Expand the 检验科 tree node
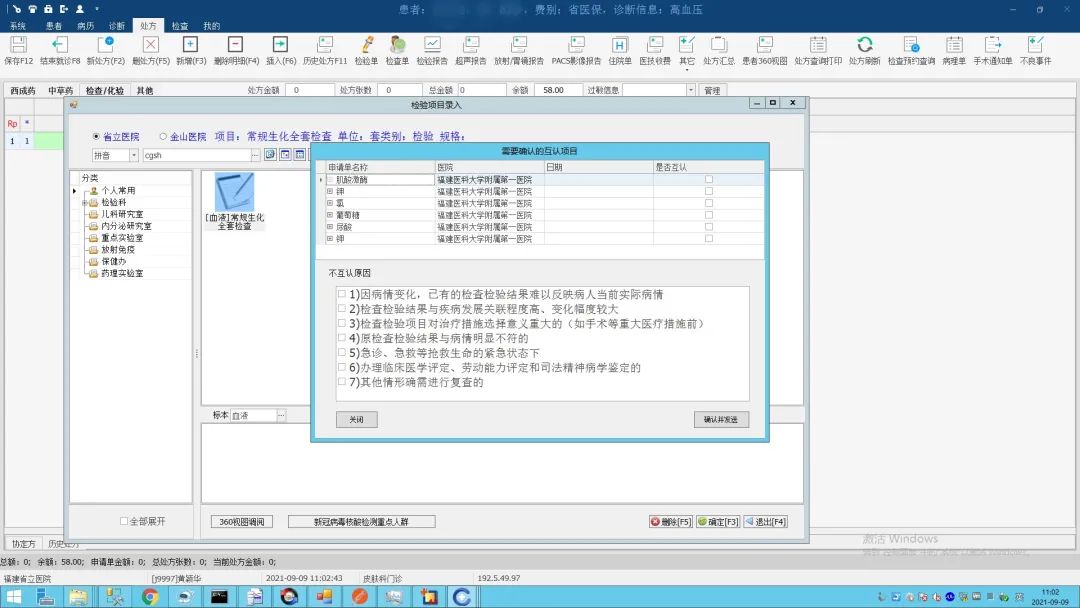The width and height of the screenshot is (1080, 608). click(x=85, y=202)
